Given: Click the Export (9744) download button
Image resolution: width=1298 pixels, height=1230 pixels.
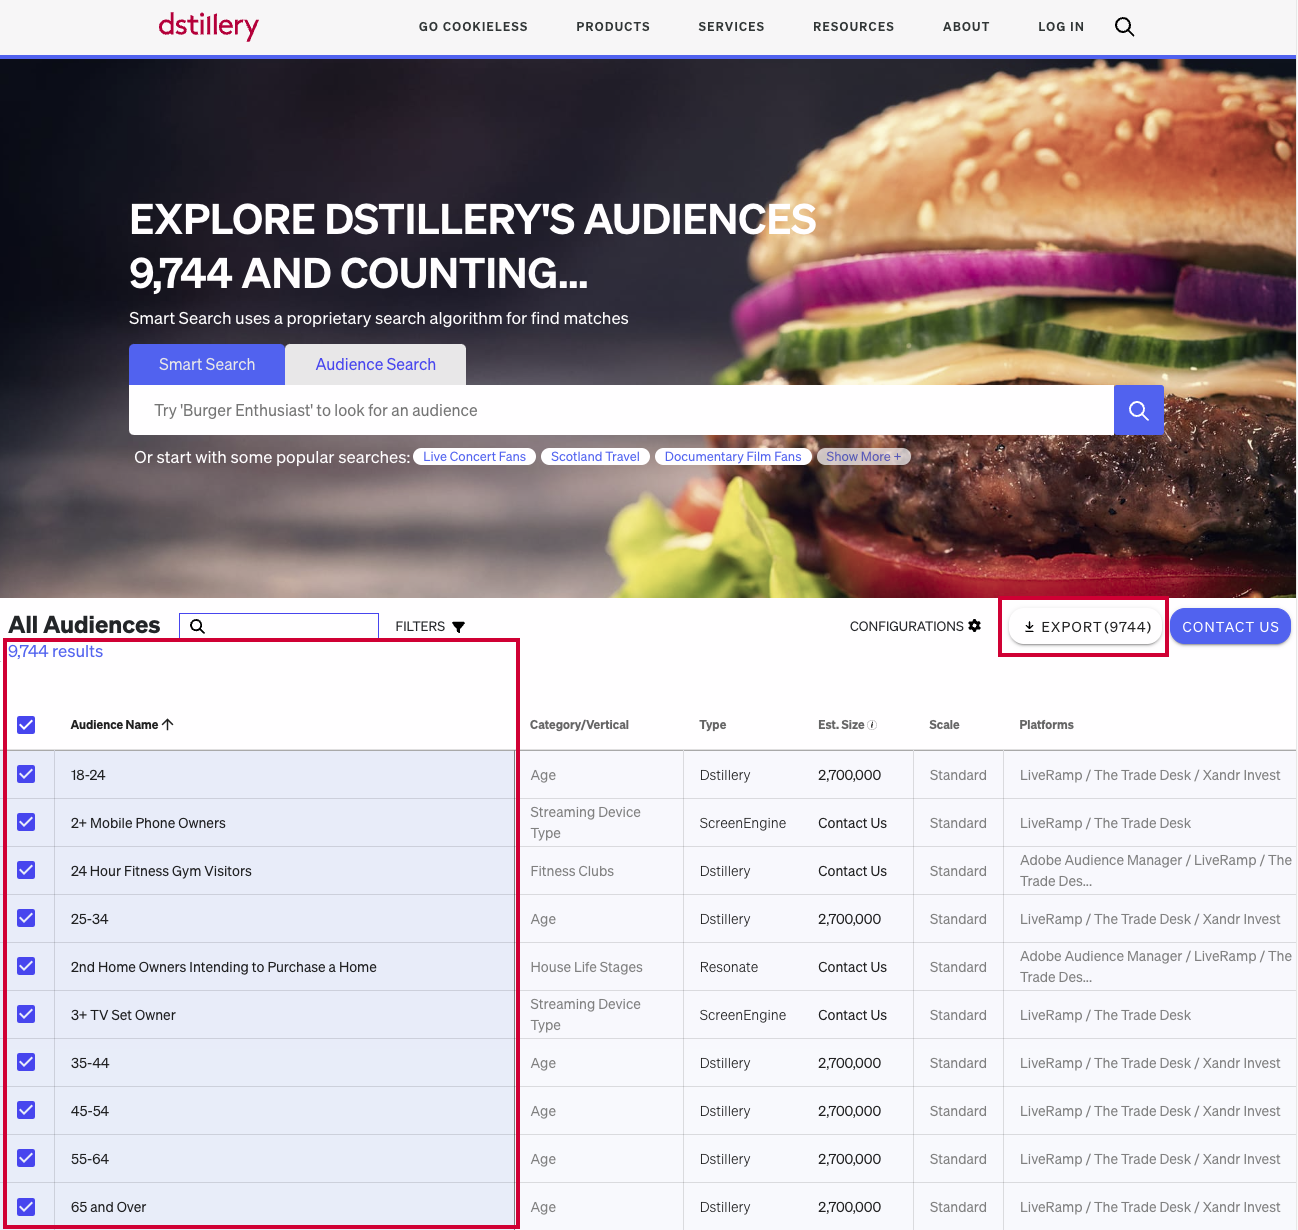Looking at the screenshot, I should tap(1087, 627).
